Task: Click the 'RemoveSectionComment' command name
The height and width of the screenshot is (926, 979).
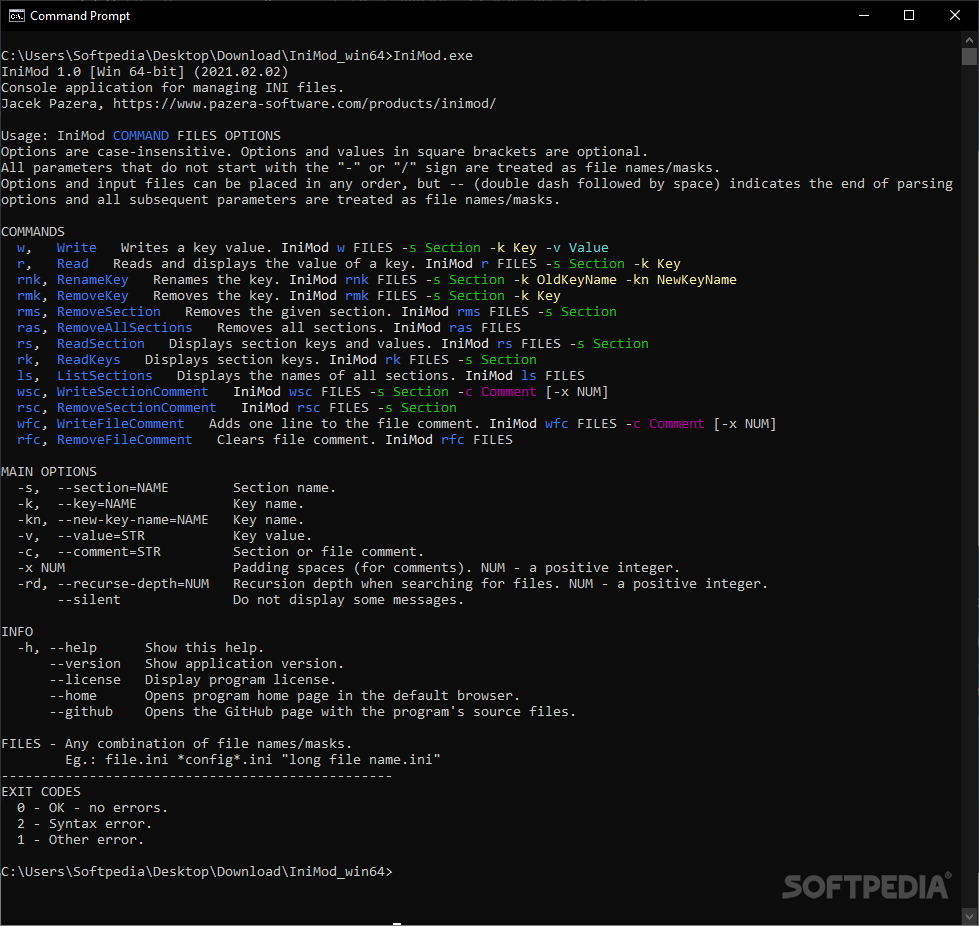Action: (136, 408)
